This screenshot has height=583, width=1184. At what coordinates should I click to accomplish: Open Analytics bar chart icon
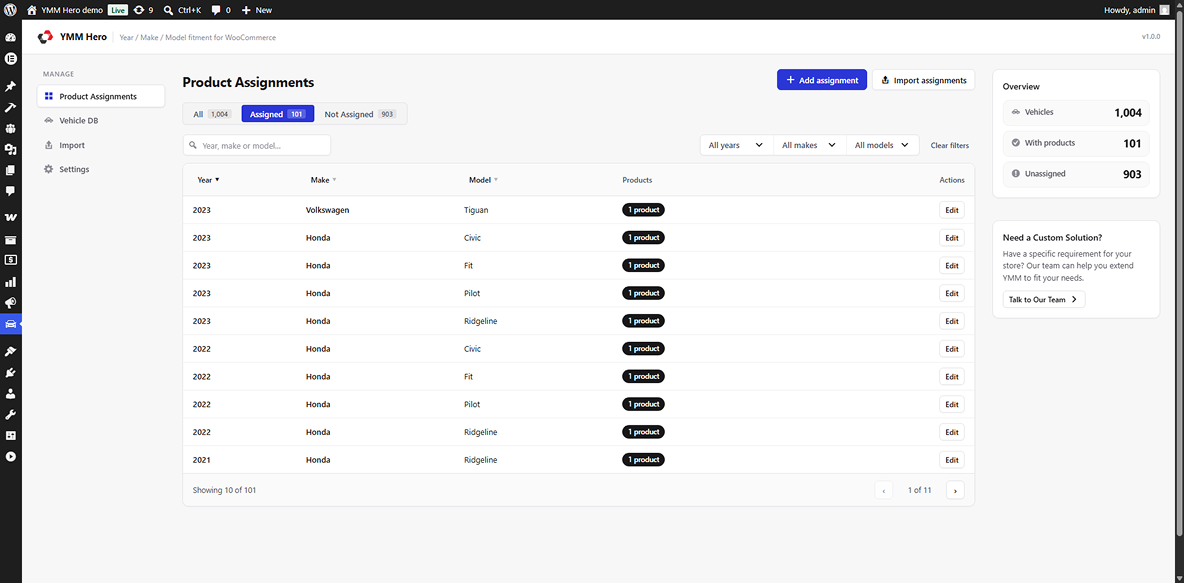(11, 282)
